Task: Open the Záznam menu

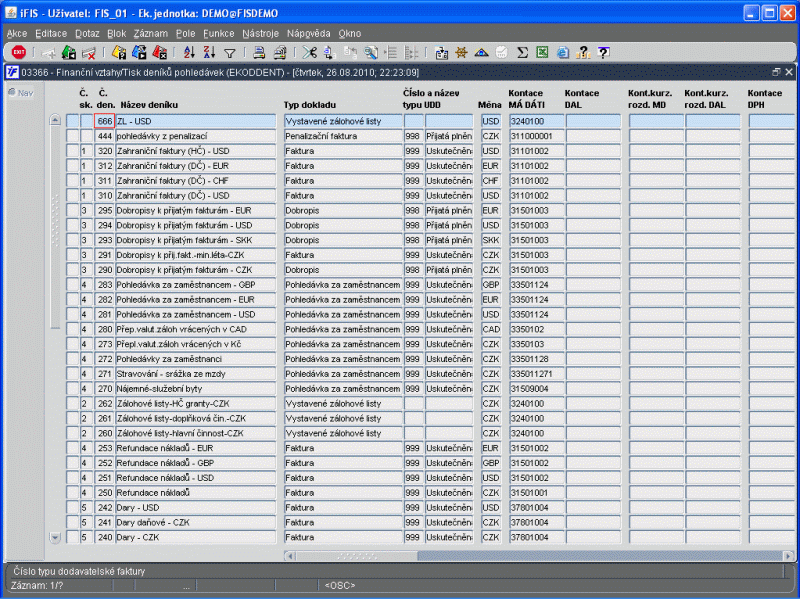Action: click(x=151, y=34)
